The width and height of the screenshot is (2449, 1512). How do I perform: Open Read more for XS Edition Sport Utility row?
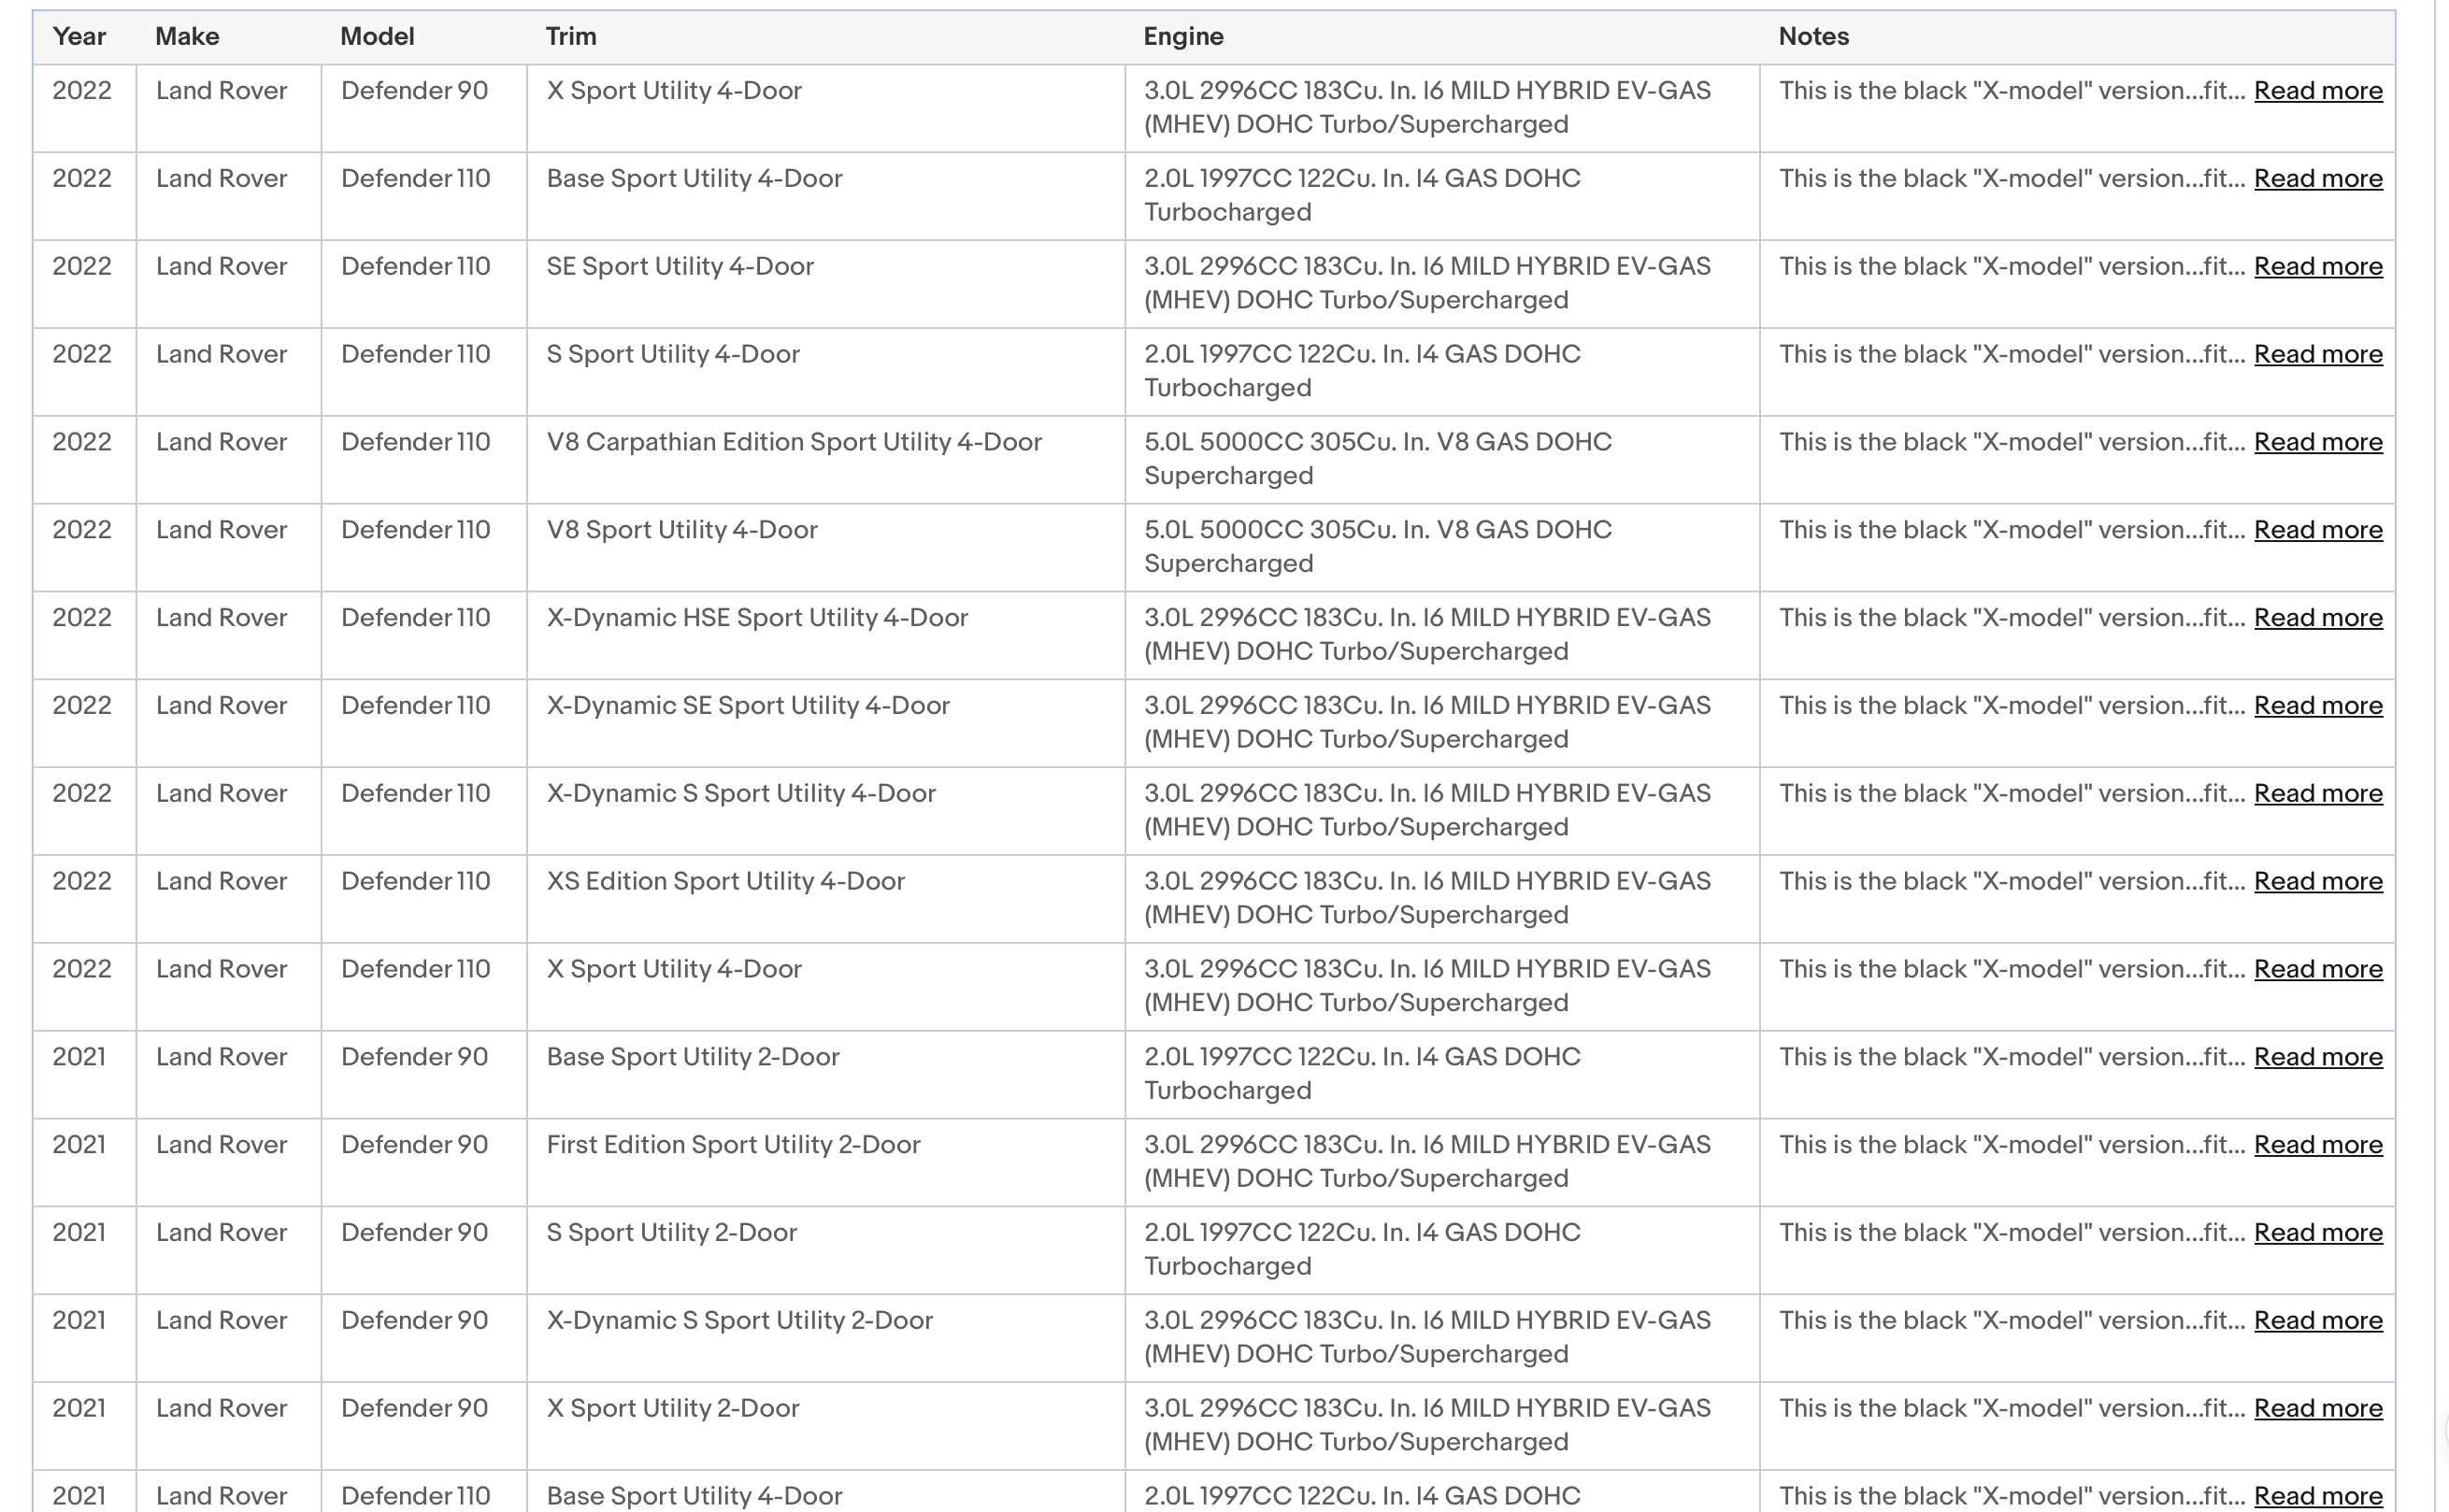click(2317, 882)
